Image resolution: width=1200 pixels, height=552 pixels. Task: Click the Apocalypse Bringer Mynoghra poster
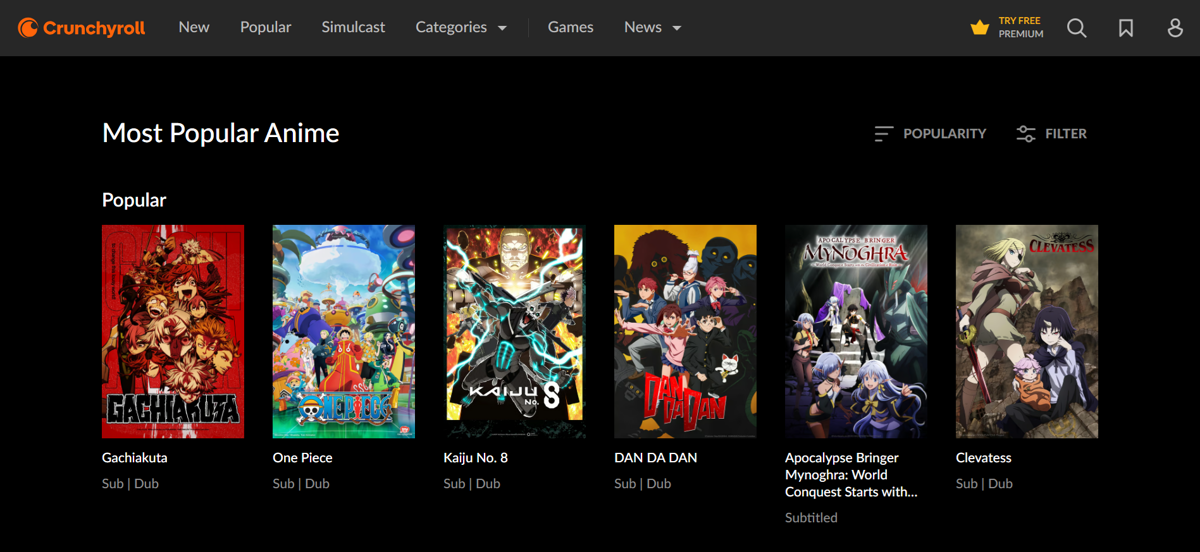856,332
